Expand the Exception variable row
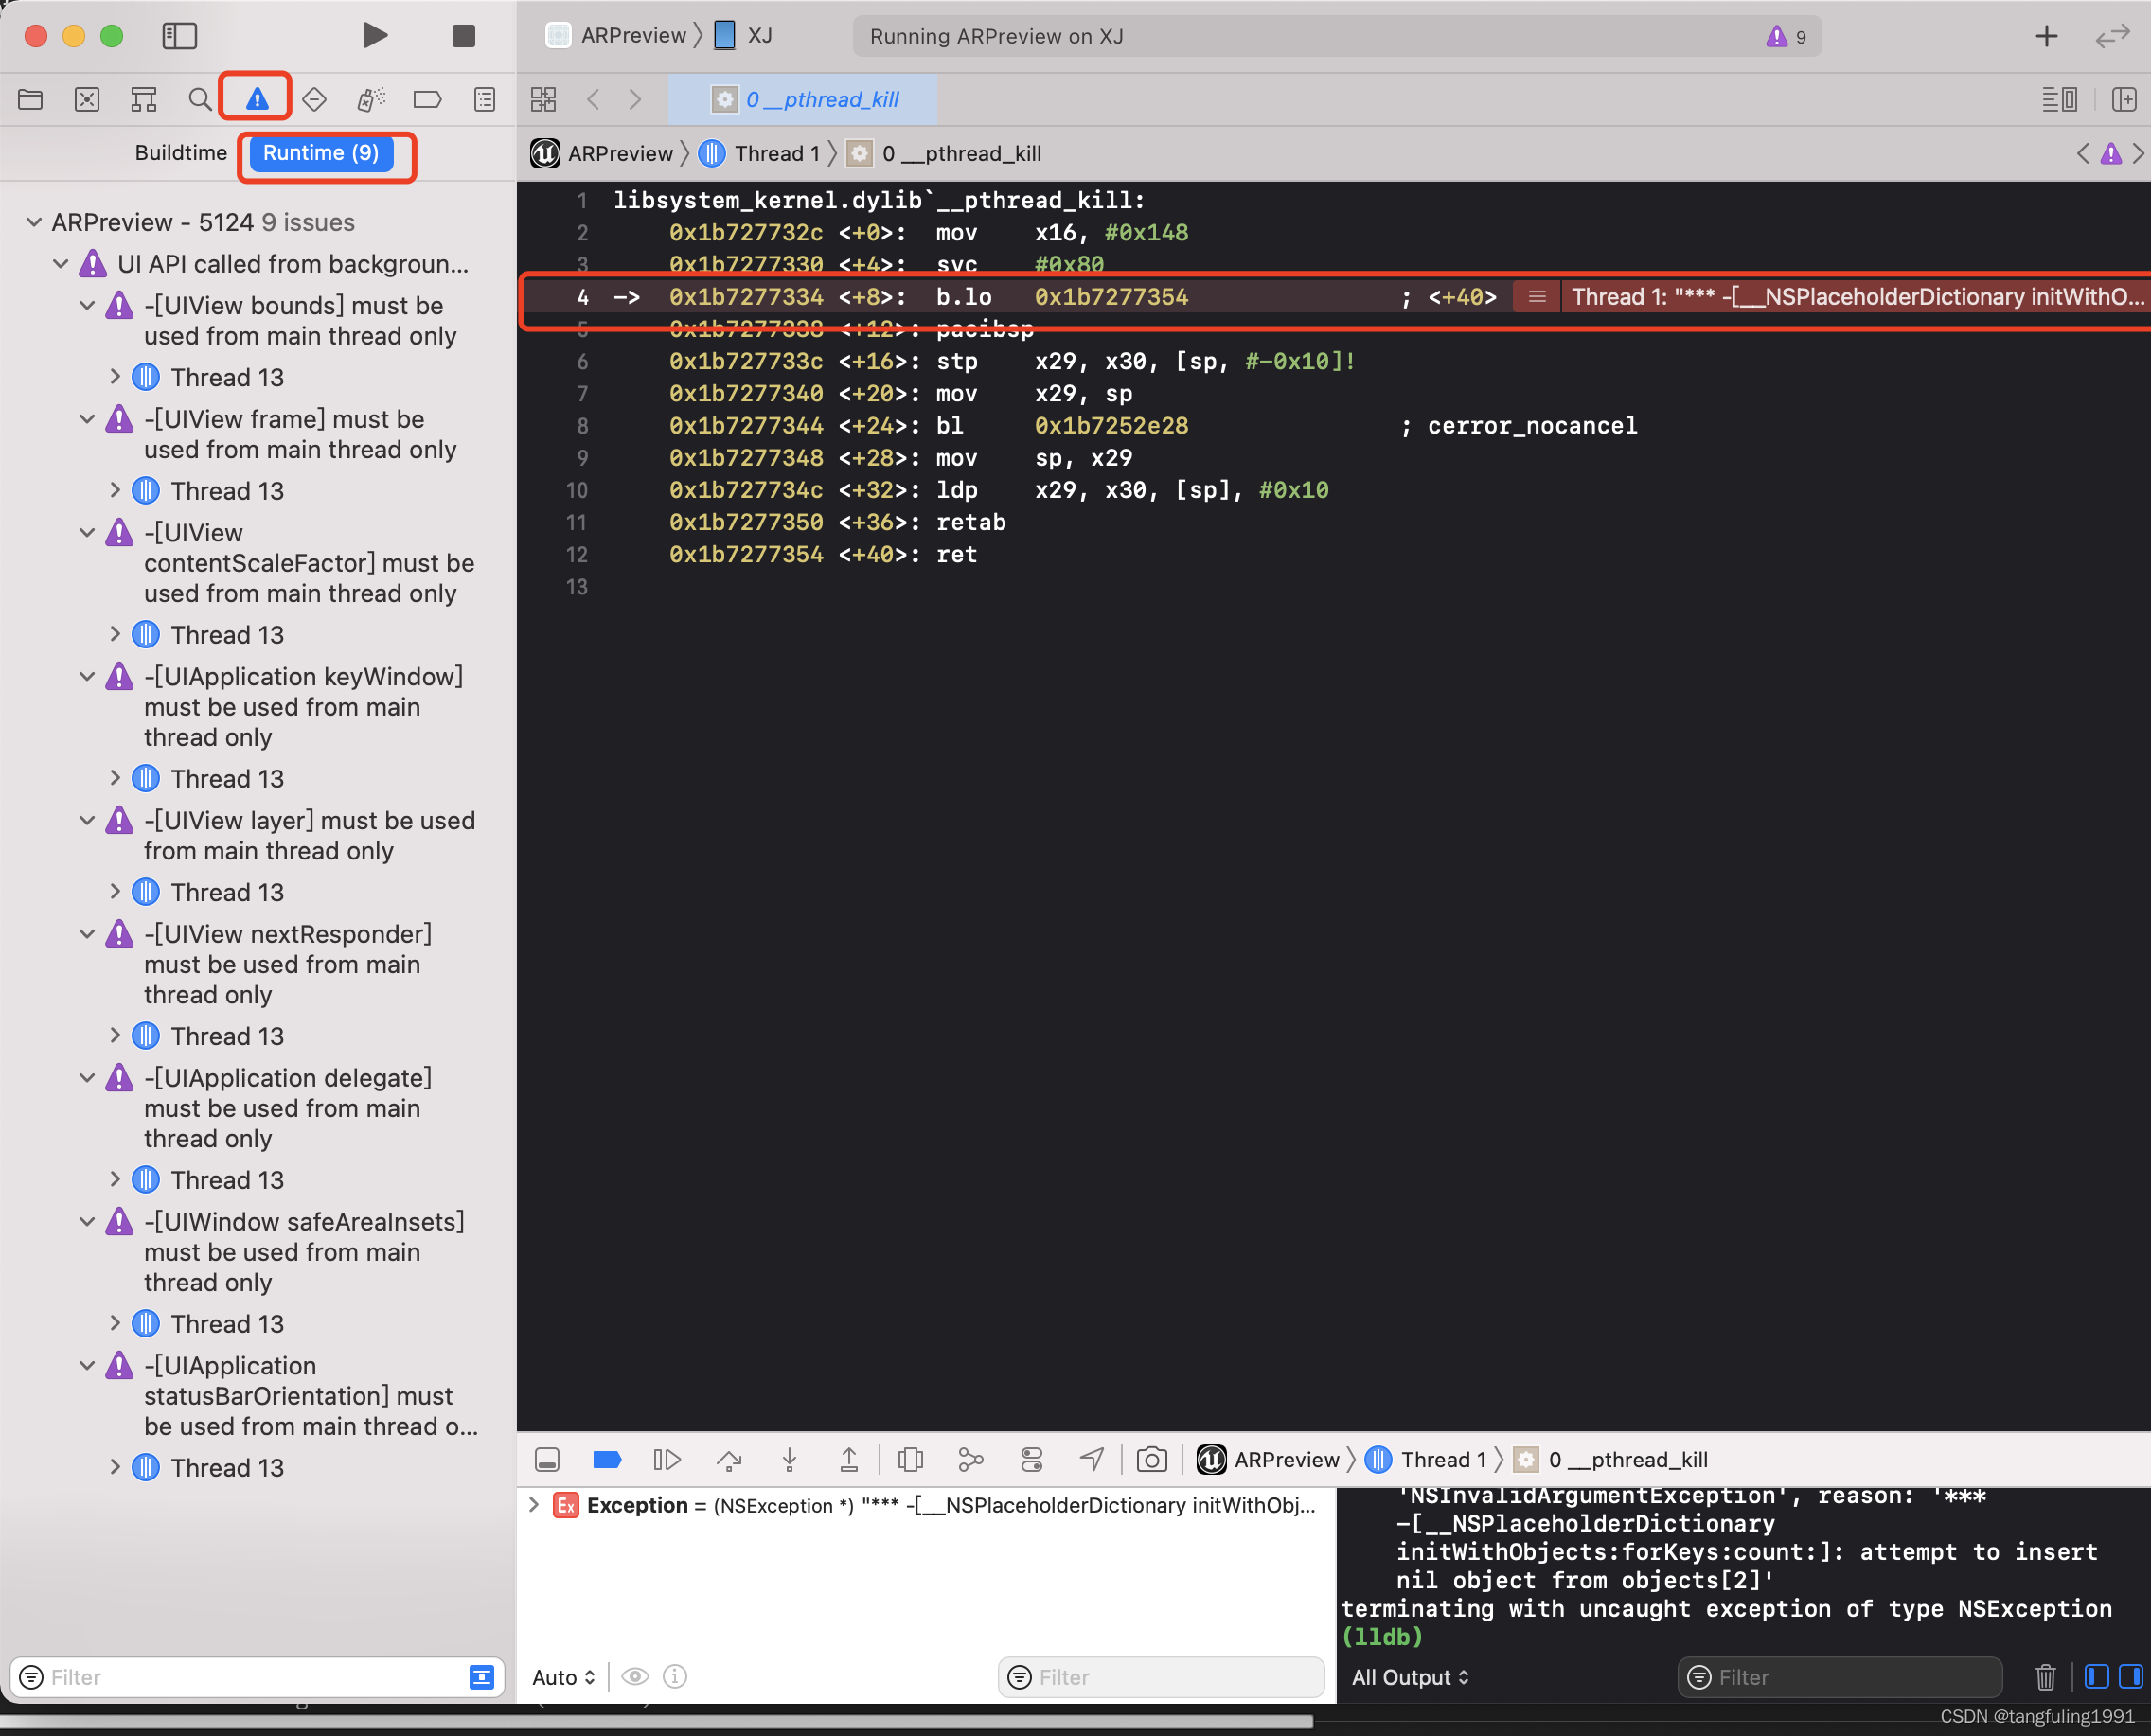 (533, 1505)
